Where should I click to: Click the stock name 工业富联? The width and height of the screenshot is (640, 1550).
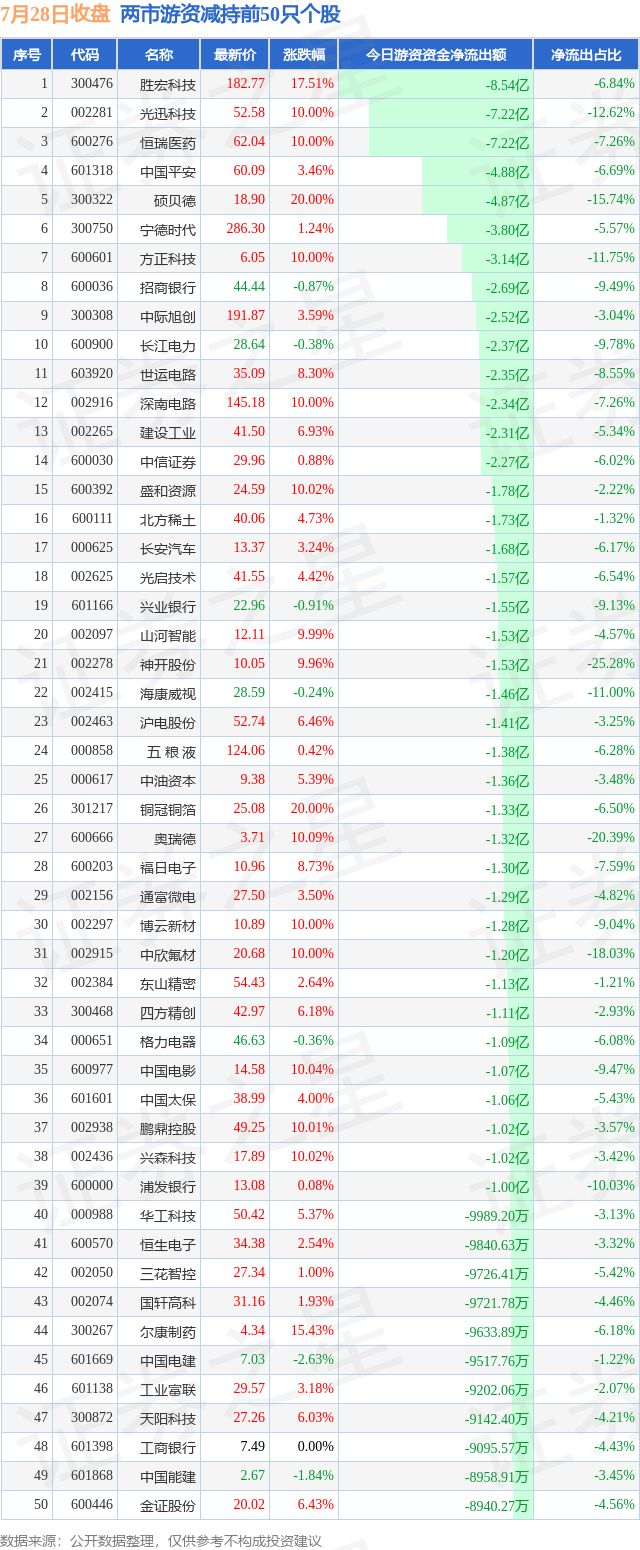168,1389
